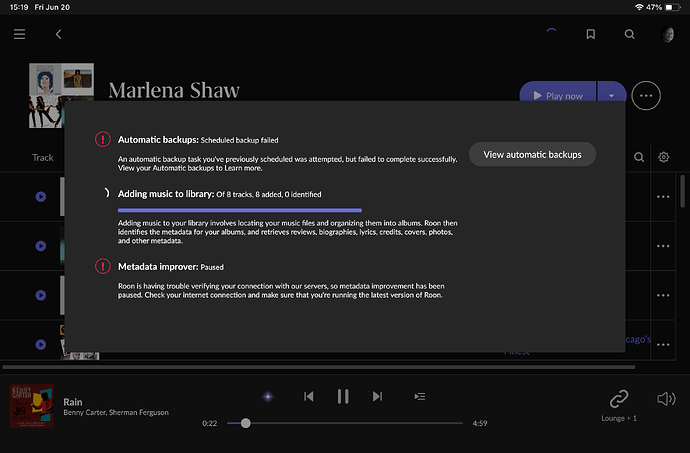Click the Marlena Shaw artist artwork collage
This screenshot has height=453, width=690.
(61, 96)
